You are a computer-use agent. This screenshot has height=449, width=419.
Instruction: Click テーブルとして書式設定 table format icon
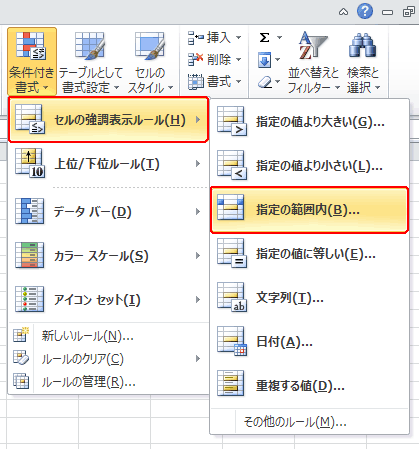(x=90, y=62)
